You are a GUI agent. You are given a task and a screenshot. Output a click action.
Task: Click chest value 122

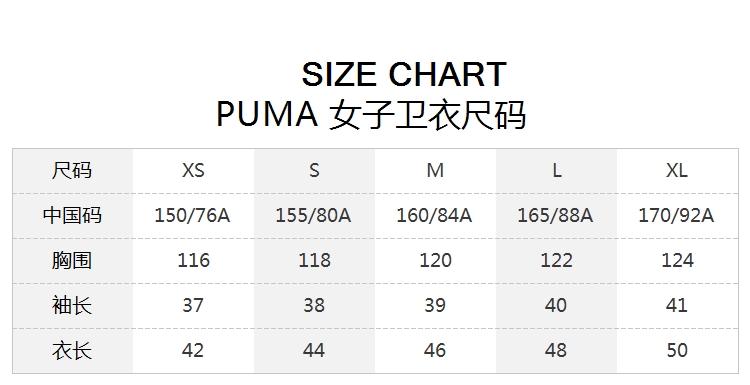click(556, 261)
